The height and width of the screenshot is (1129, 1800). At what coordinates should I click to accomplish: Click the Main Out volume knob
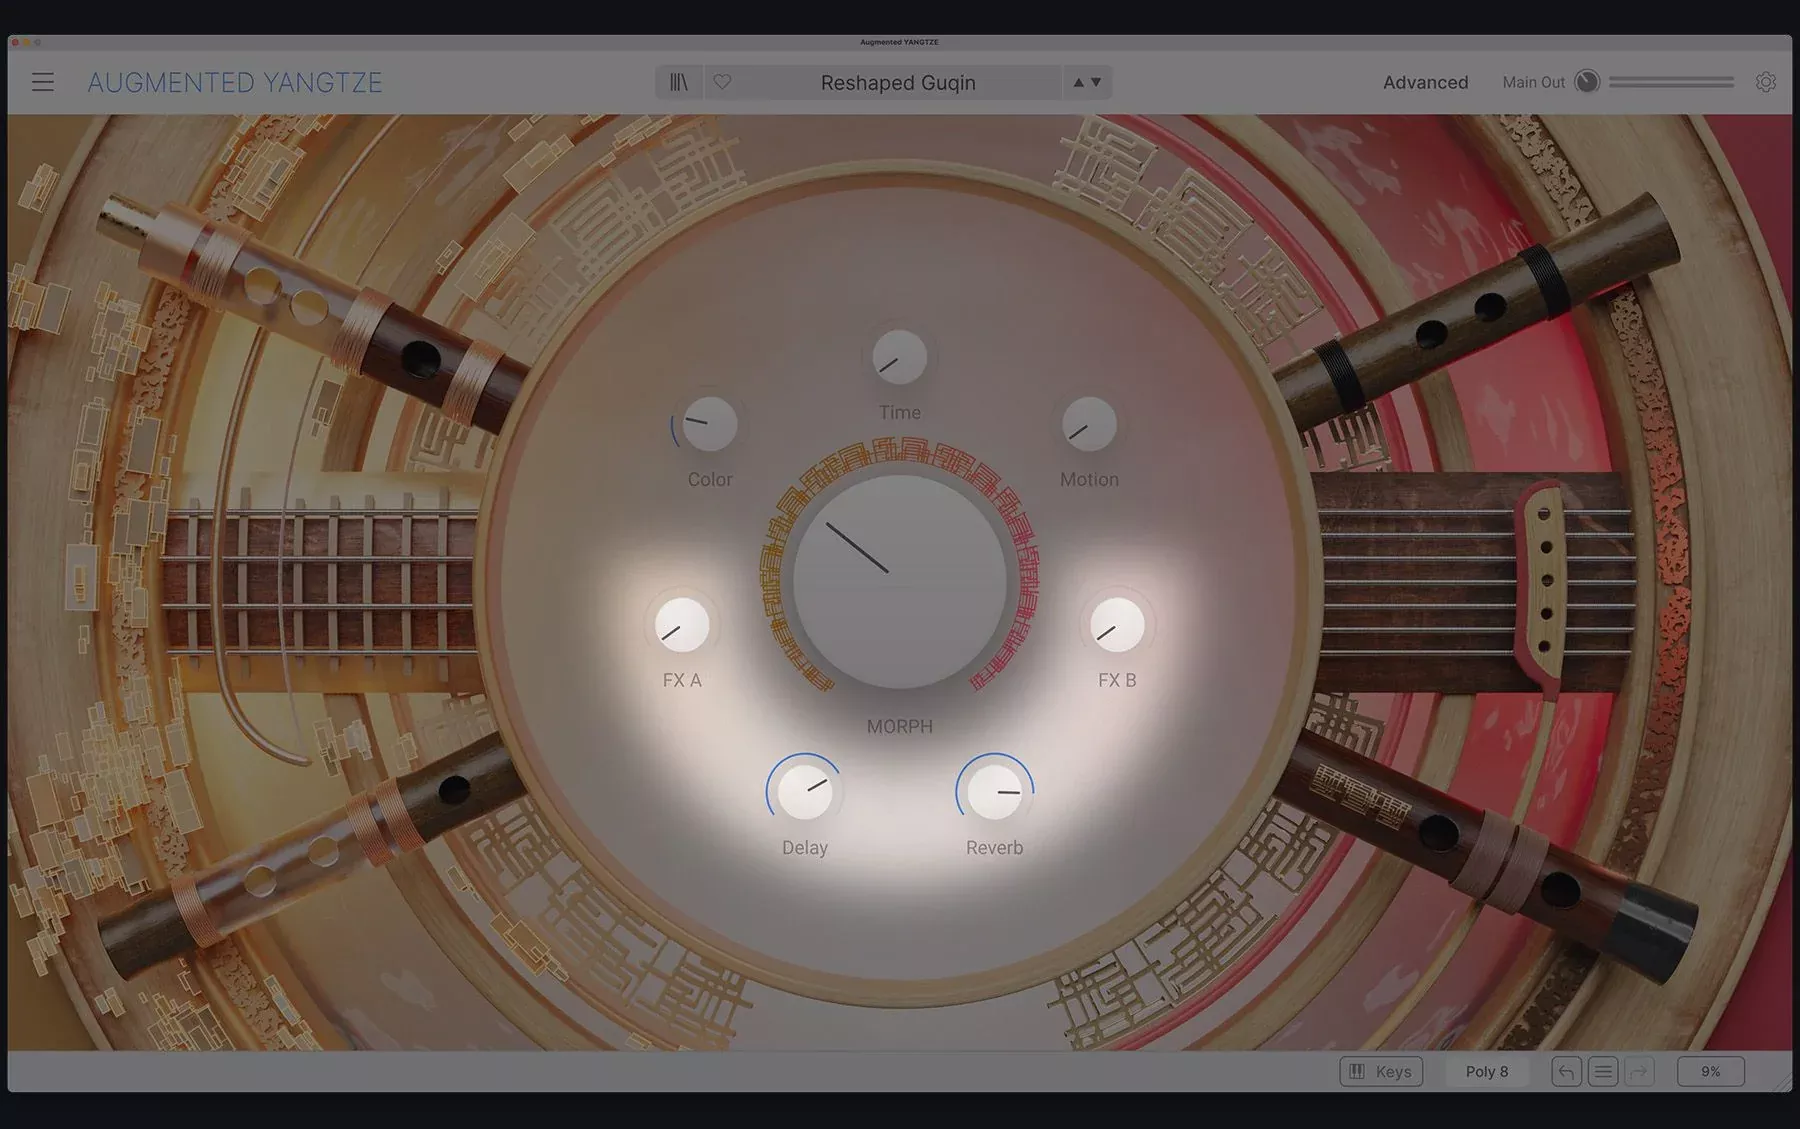click(x=1587, y=82)
